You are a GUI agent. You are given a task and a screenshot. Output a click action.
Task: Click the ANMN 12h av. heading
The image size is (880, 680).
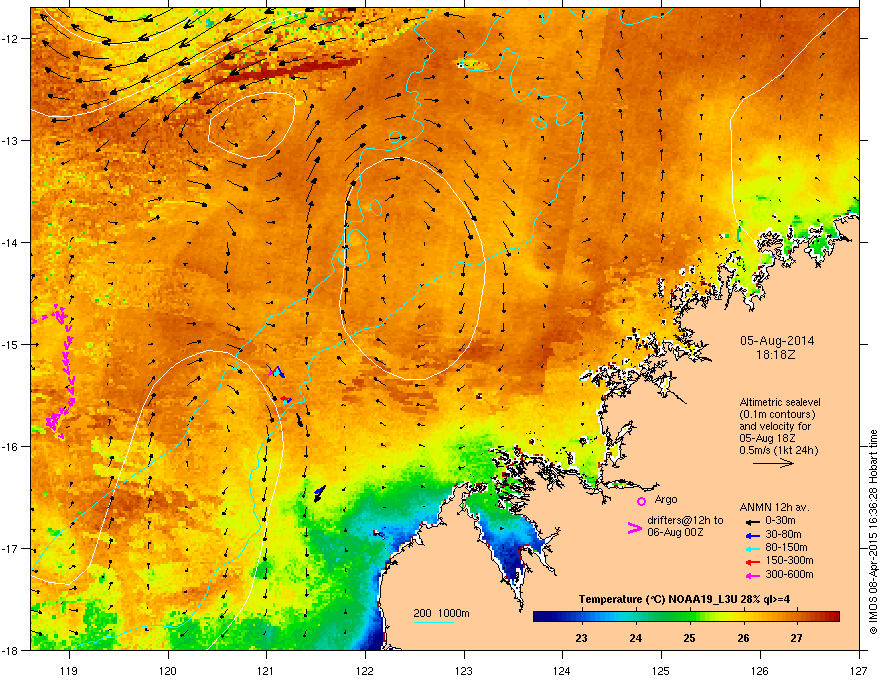coord(774,507)
